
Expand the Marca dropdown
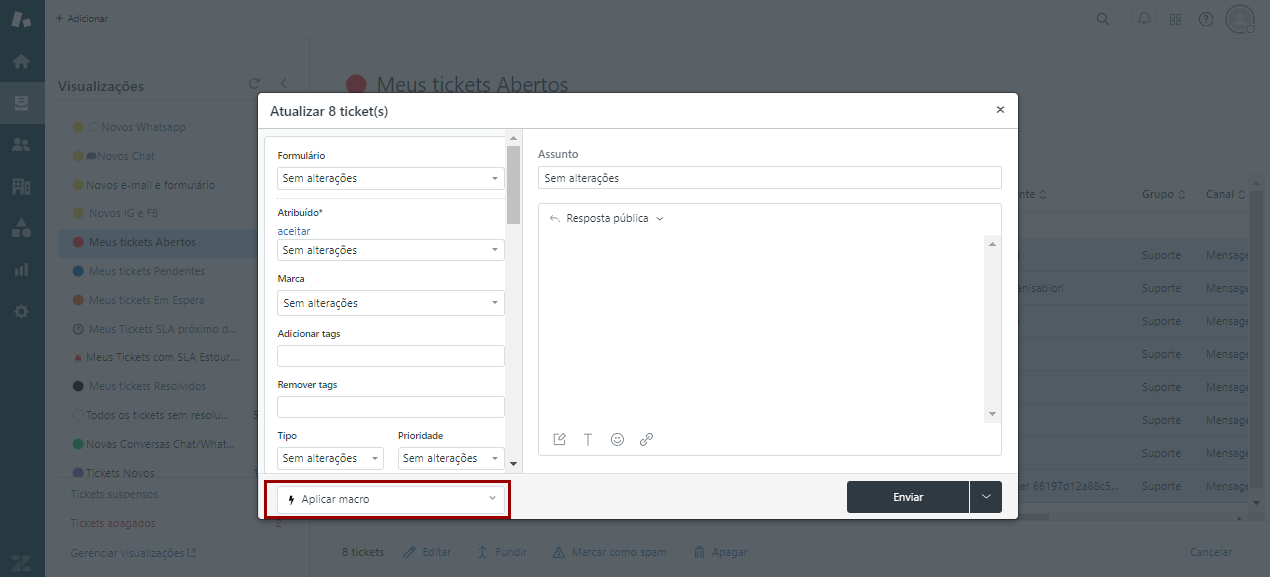(x=390, y=303)
